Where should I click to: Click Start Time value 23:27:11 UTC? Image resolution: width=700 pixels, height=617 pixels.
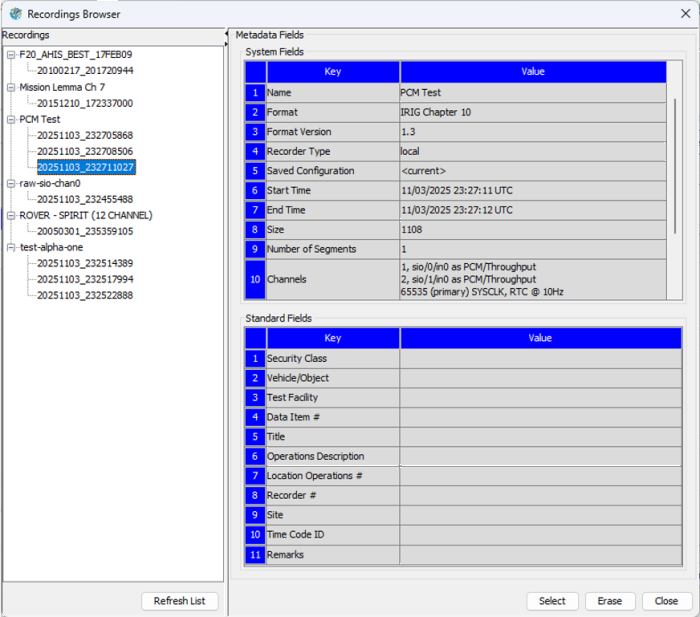533,191
